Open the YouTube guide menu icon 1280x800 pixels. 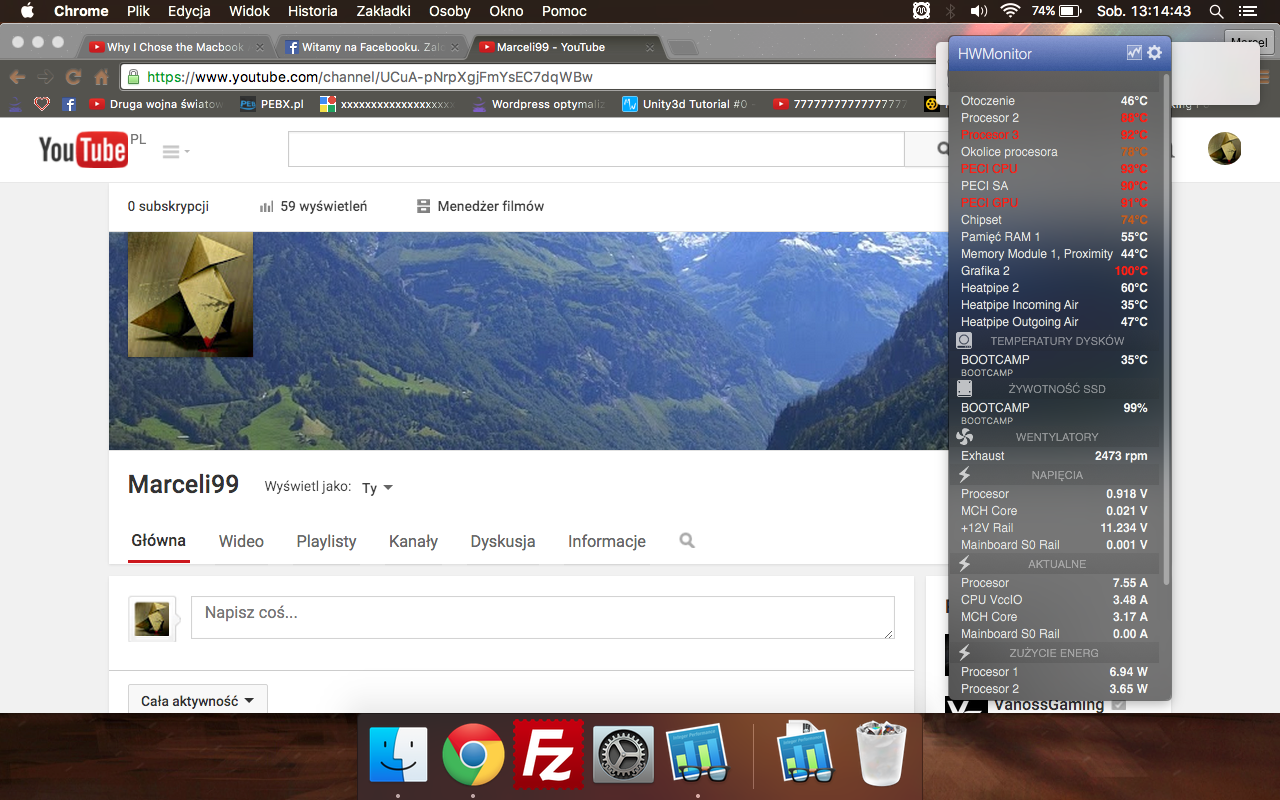point(175,151)
